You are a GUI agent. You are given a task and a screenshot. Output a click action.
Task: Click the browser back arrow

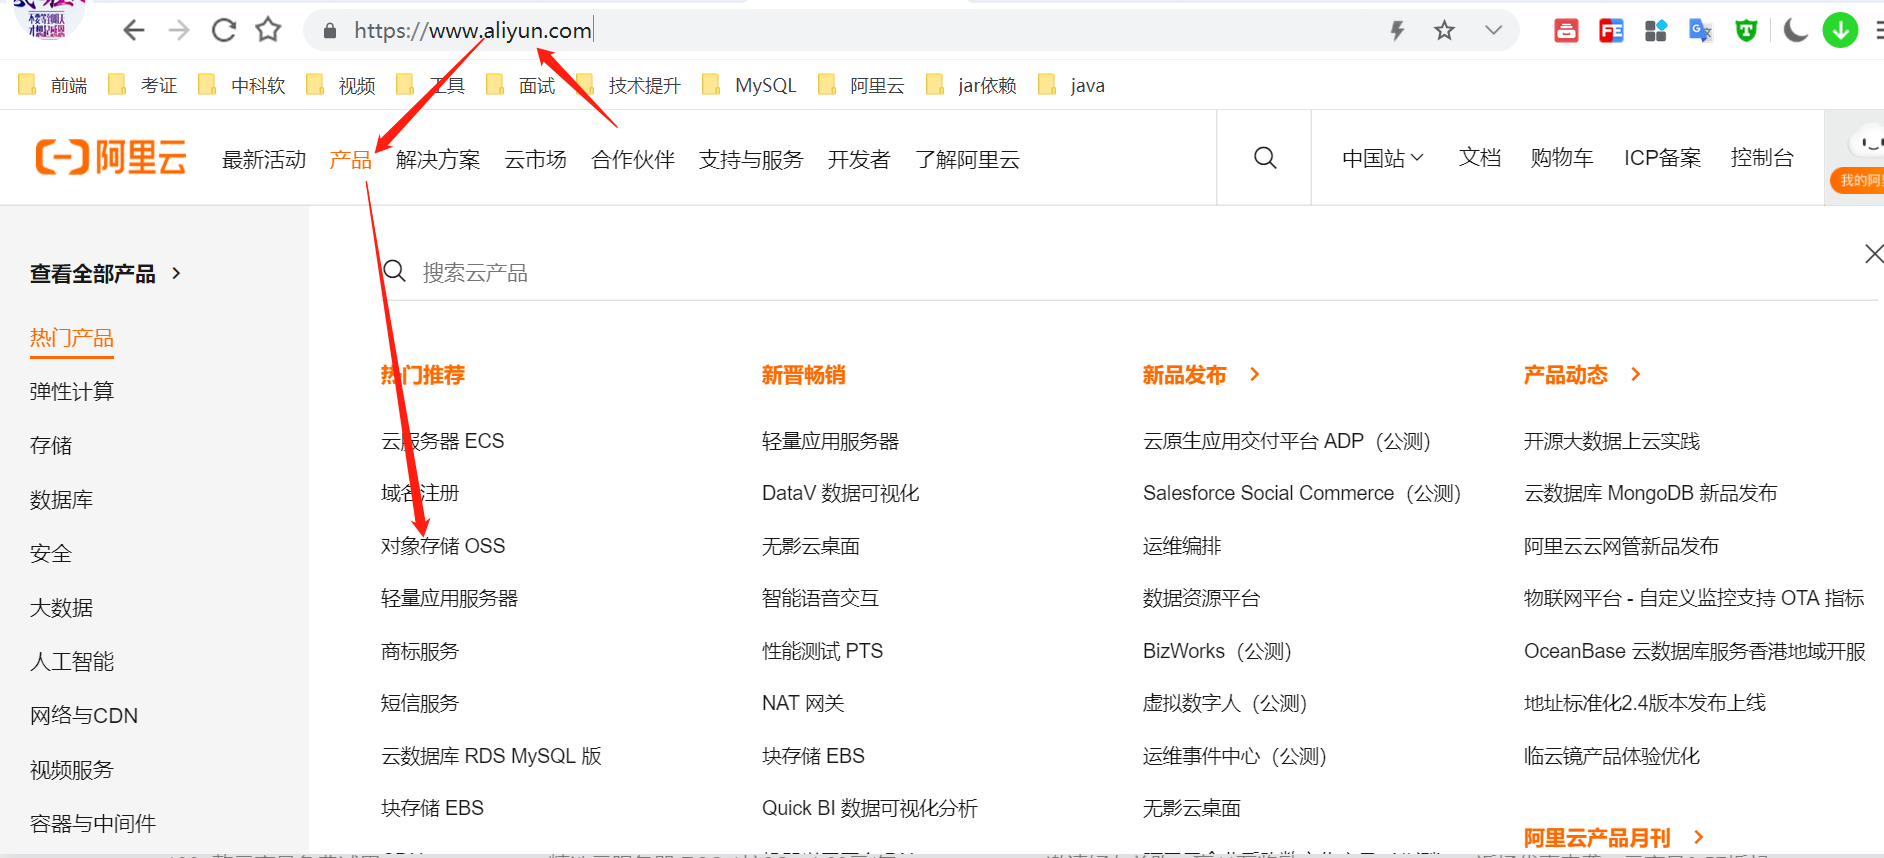coord(134,30)
